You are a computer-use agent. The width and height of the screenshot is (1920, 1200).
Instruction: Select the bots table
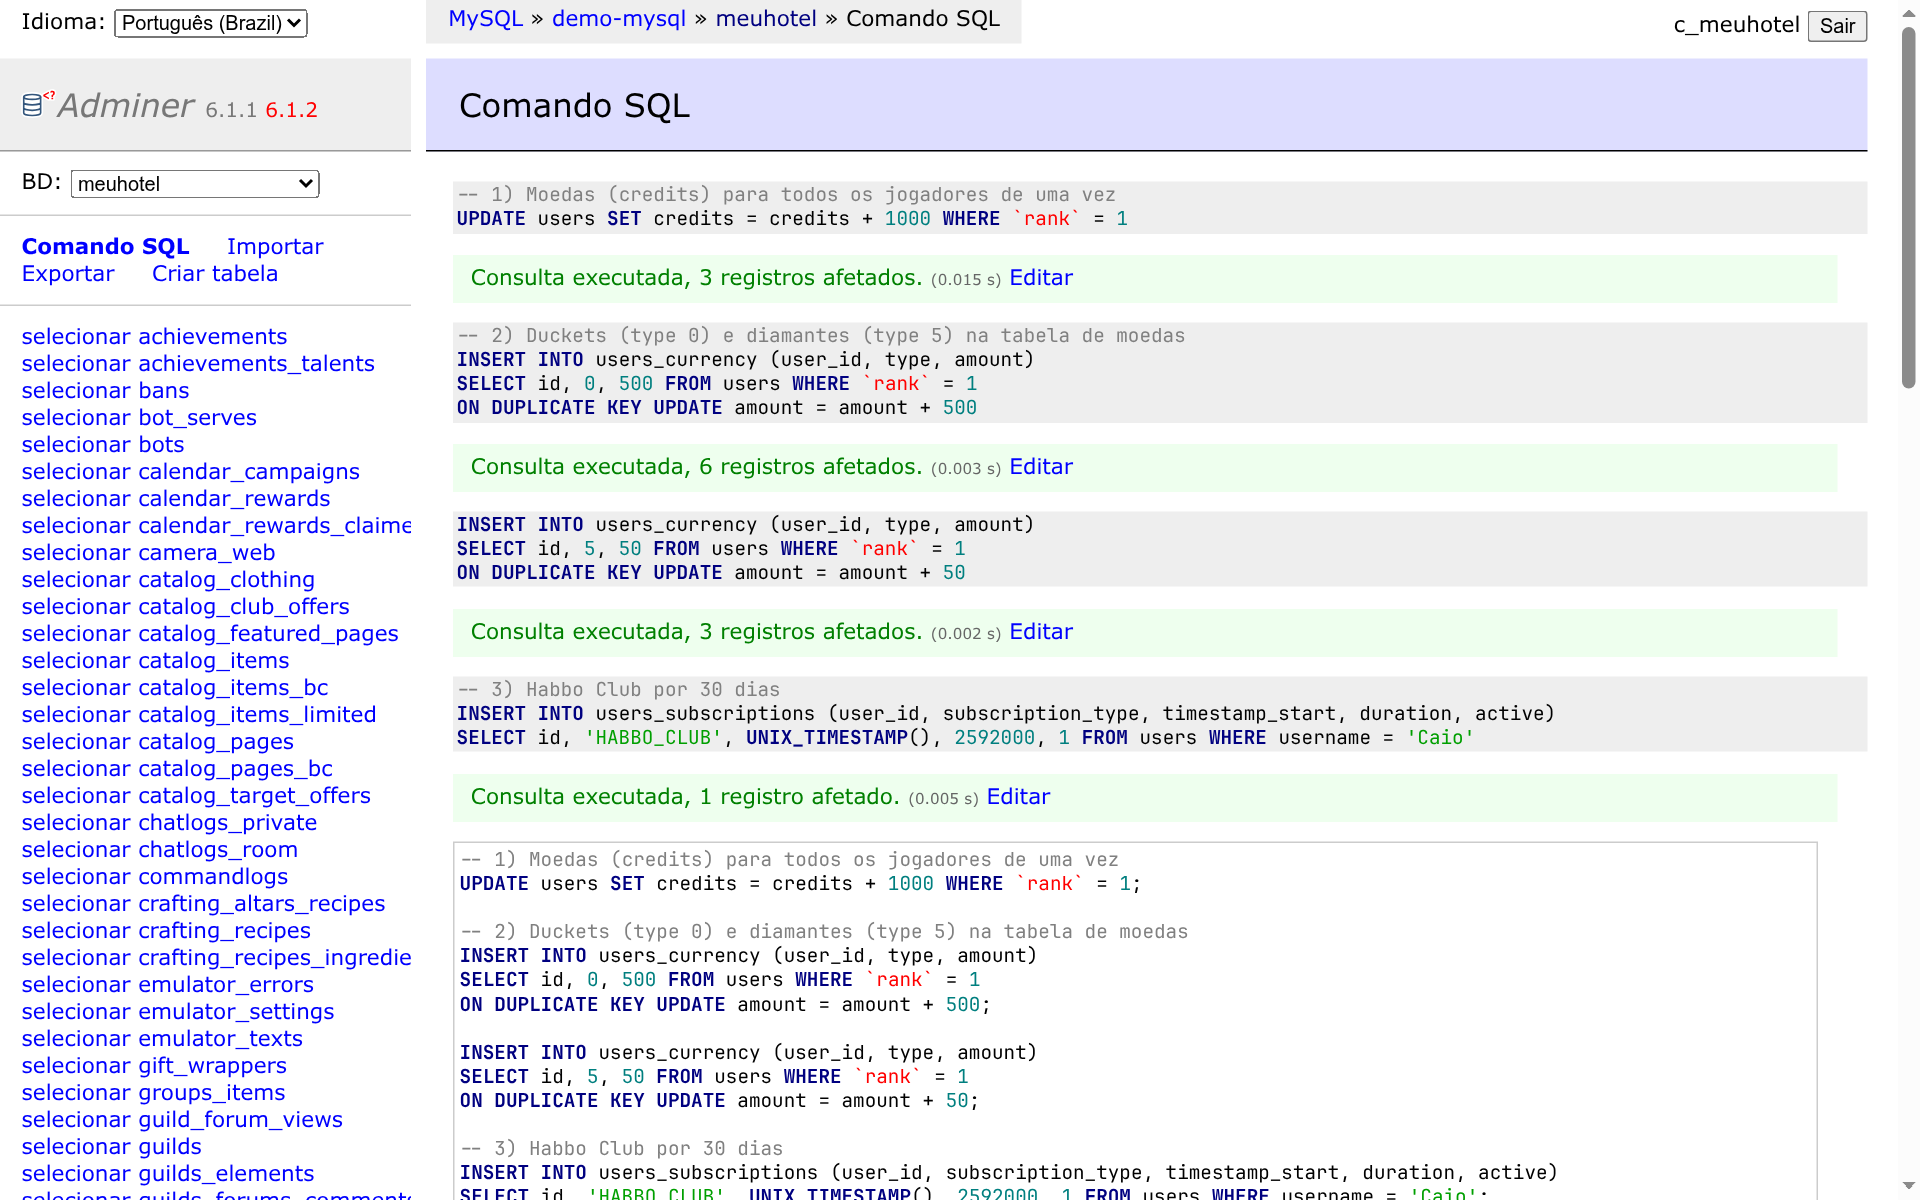(x=103, y=444)
